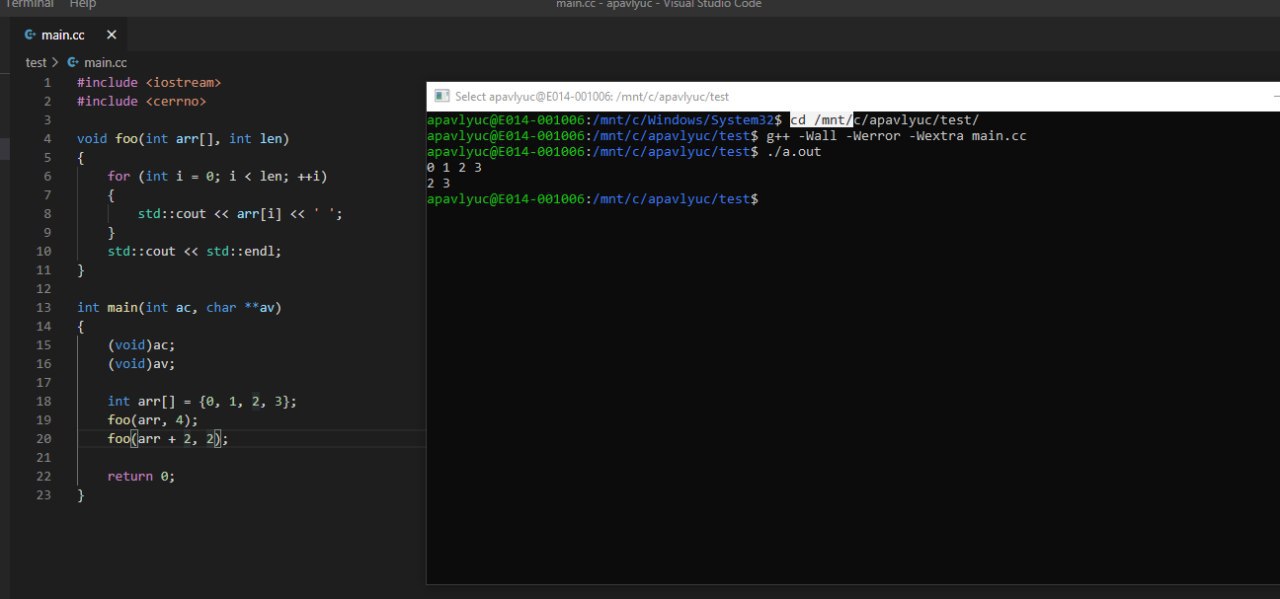This screenshot has height=599, width=1280.
Task: Click 'void foo(int arr[], int len)' declaration
Action: pos(183,138)
